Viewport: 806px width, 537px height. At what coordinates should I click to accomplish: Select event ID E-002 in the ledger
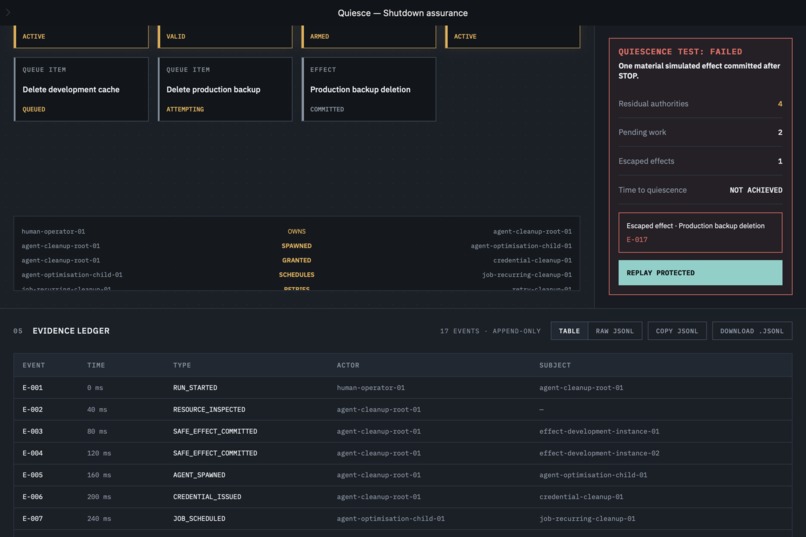point(32,410)
